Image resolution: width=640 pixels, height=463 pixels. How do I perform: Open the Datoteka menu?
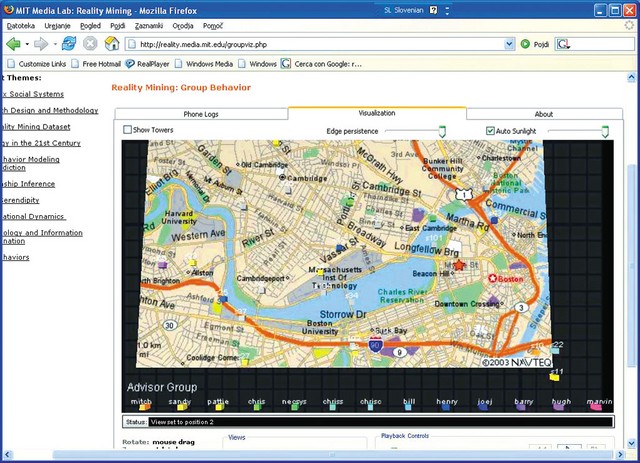21,26
